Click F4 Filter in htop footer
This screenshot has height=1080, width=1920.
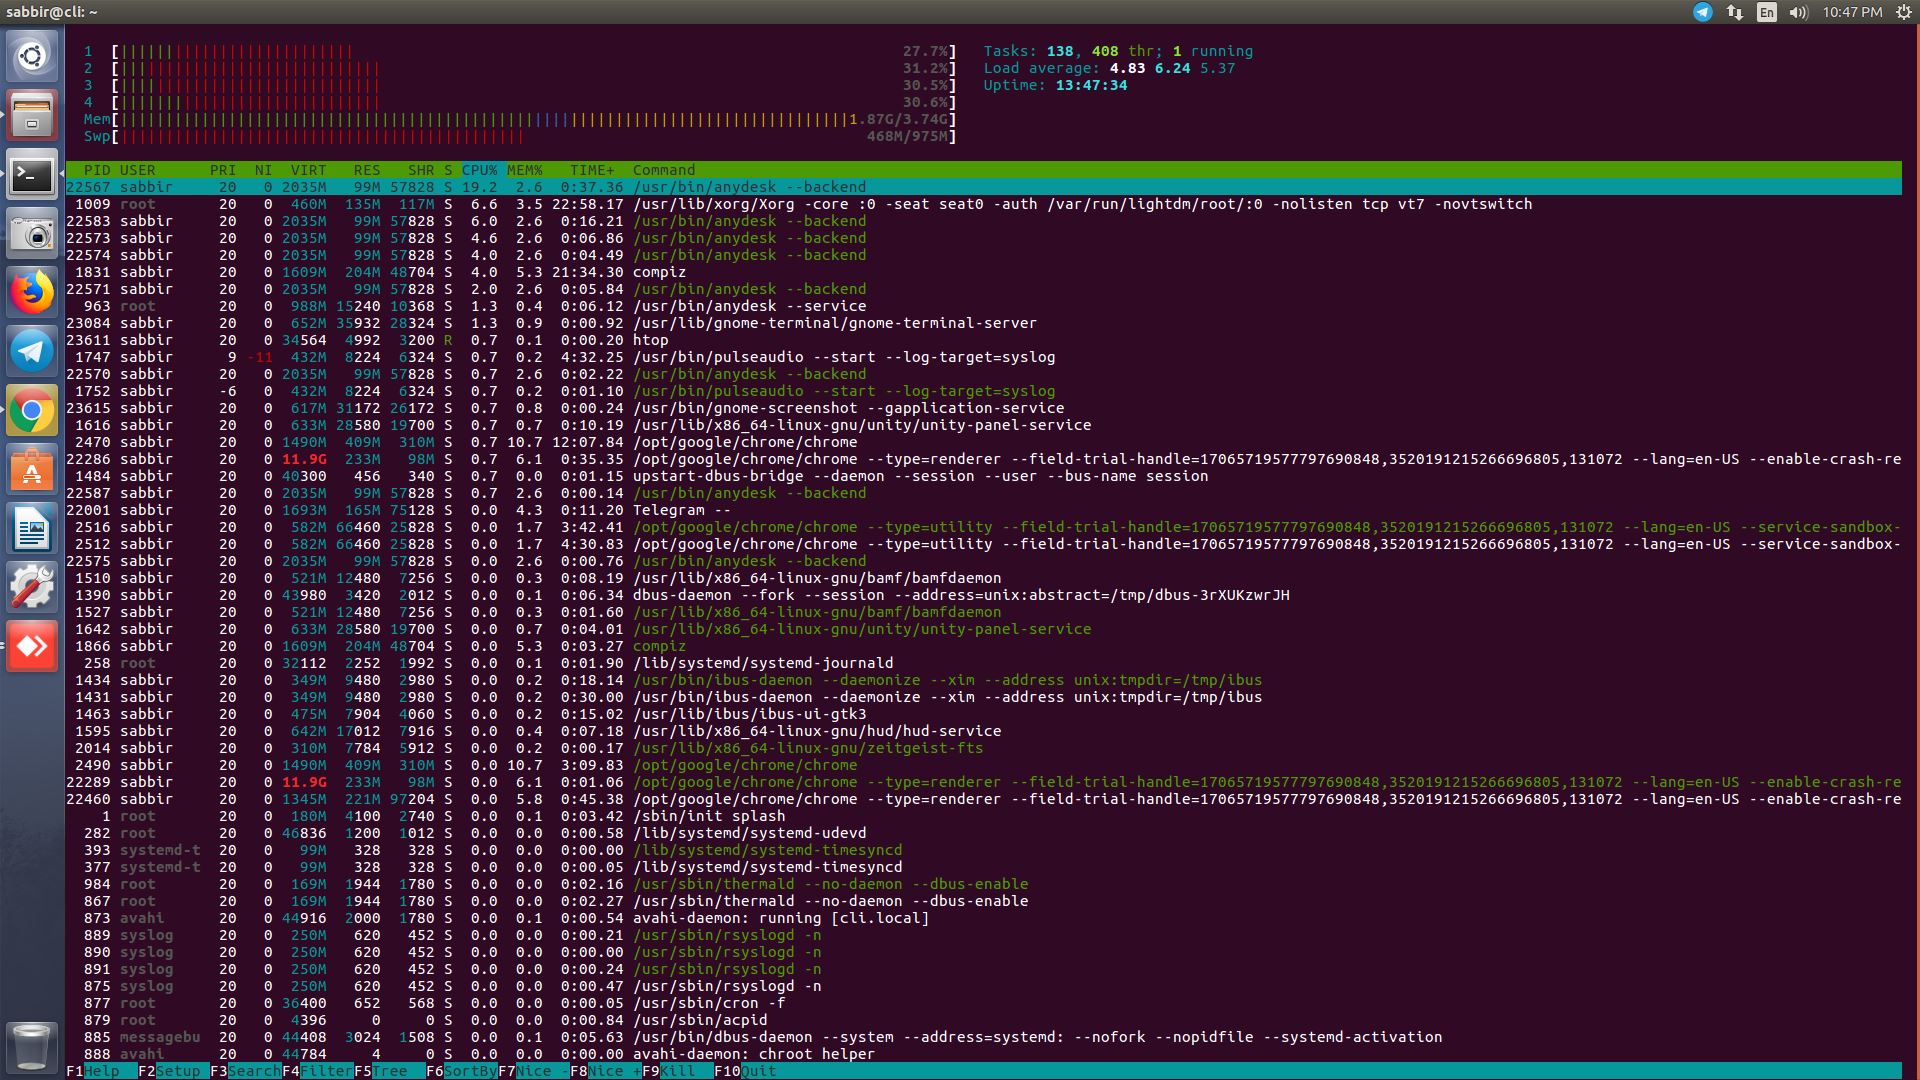click(318, 1071)
